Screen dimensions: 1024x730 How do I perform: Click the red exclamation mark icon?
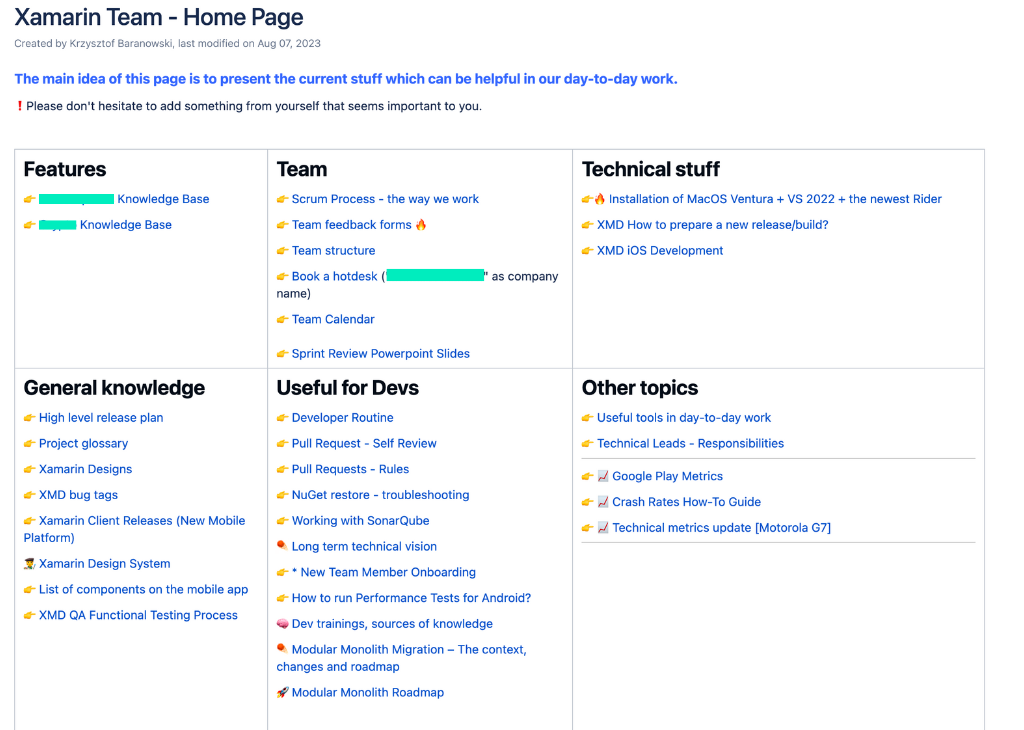20,106
